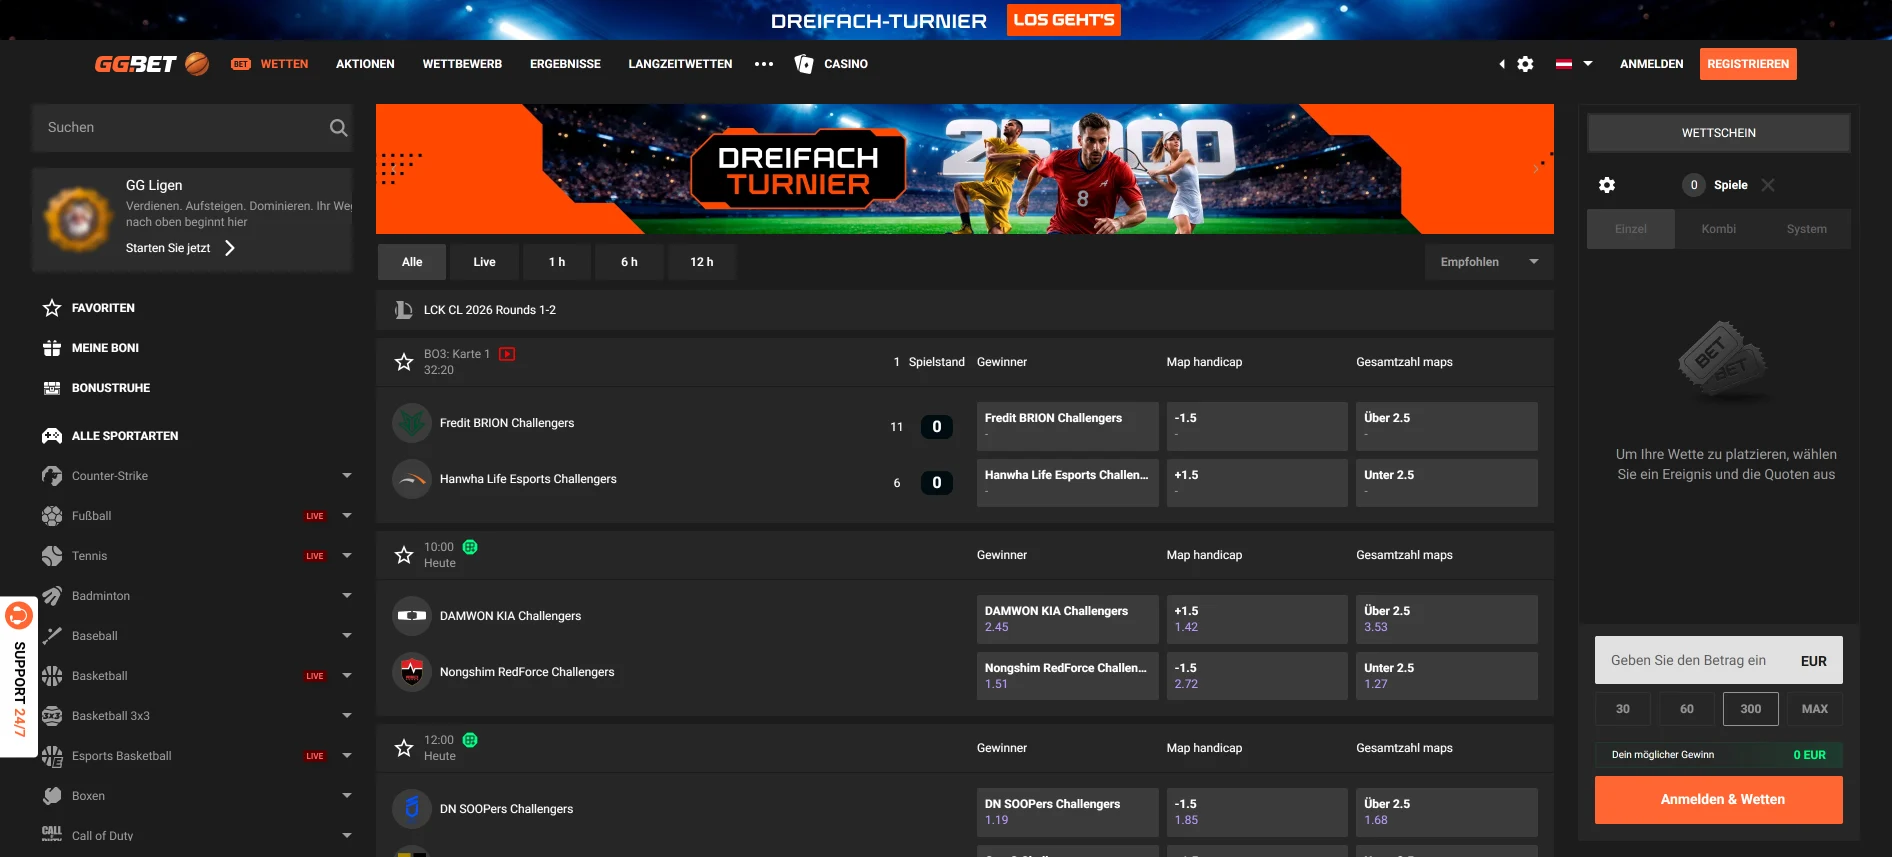Clear the bet slip with X icon
The image size is (1892, 857).
pyautogui.click(x=1768, y=185)
